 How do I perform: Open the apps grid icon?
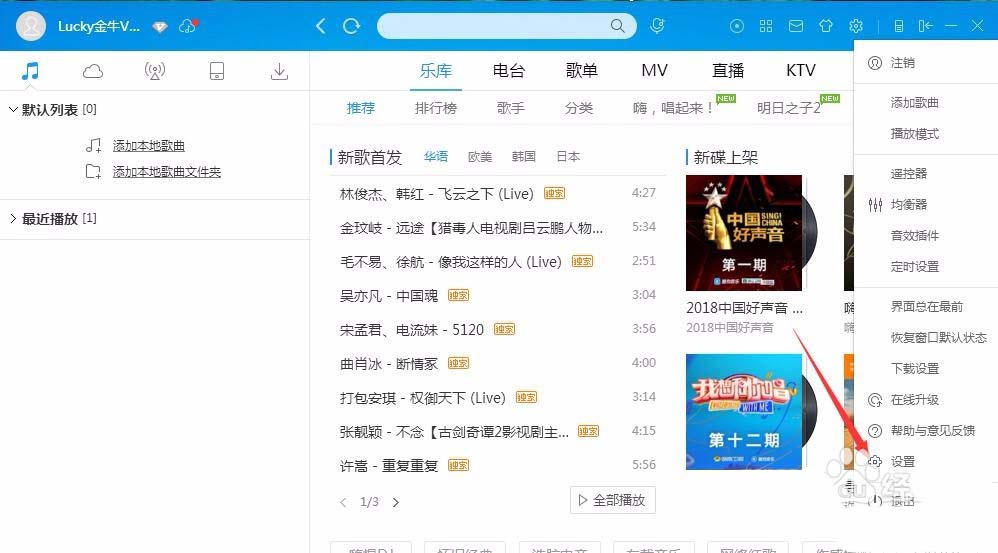pyautogui.click(x=766, y=26)
